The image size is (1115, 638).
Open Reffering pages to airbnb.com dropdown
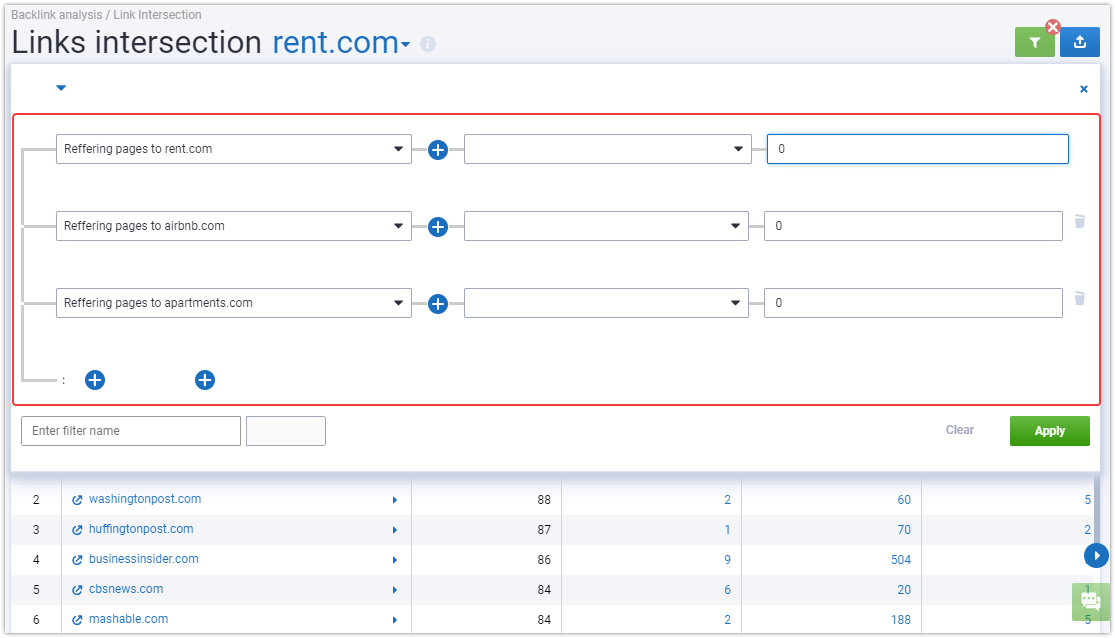pos(234,226)
